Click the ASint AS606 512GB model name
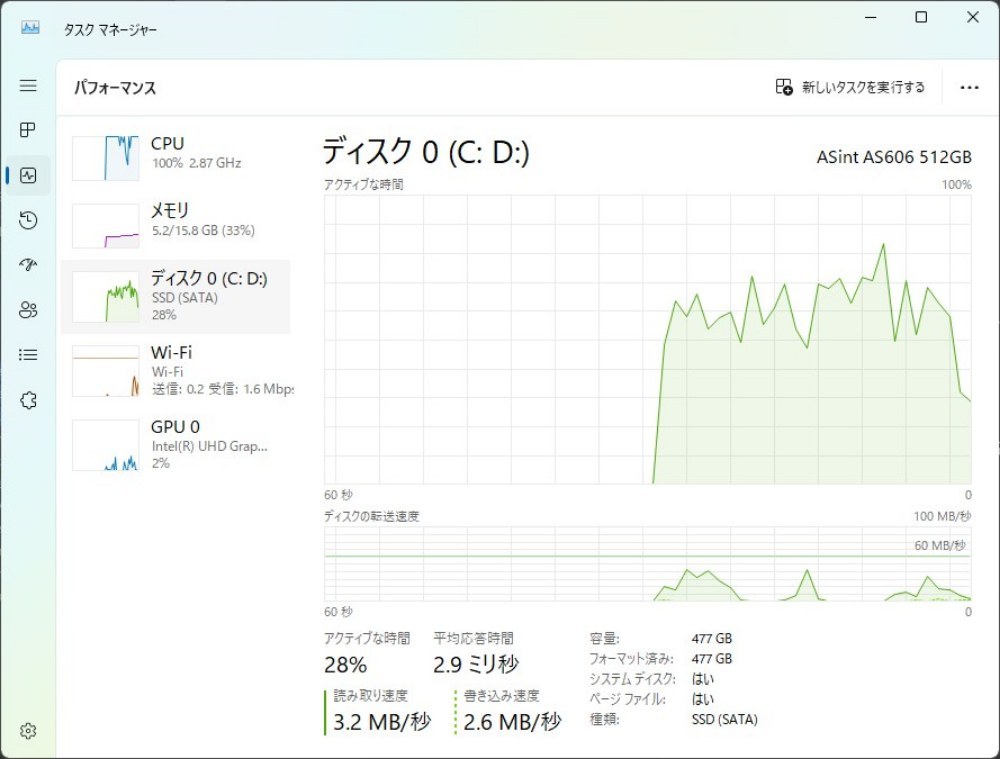 [894, 157]
